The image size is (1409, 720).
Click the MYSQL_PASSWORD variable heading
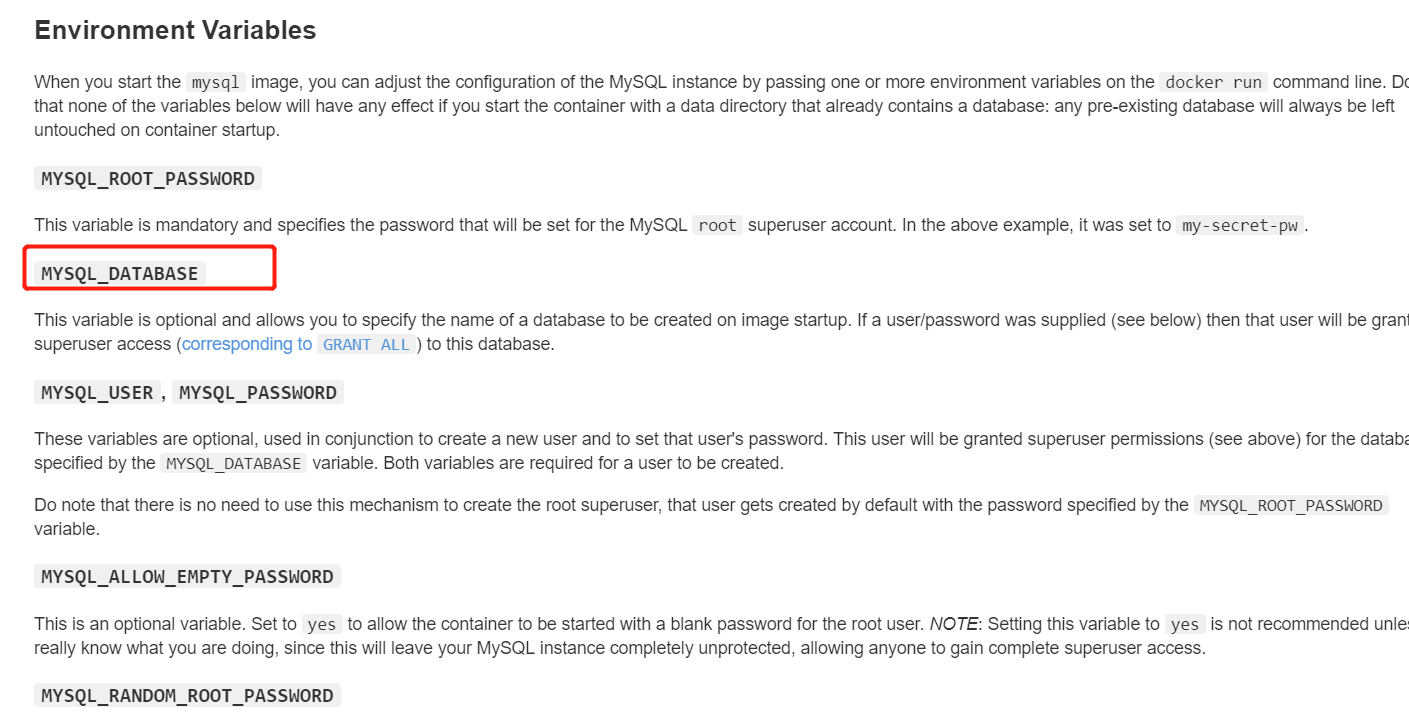[257, 393]
